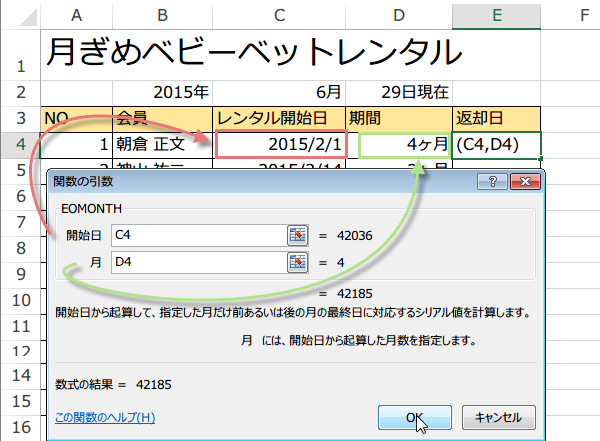Click cell E4 showing (C4,D4)
This screenshot has width=600, height=441.
click(x=497, y=145)
